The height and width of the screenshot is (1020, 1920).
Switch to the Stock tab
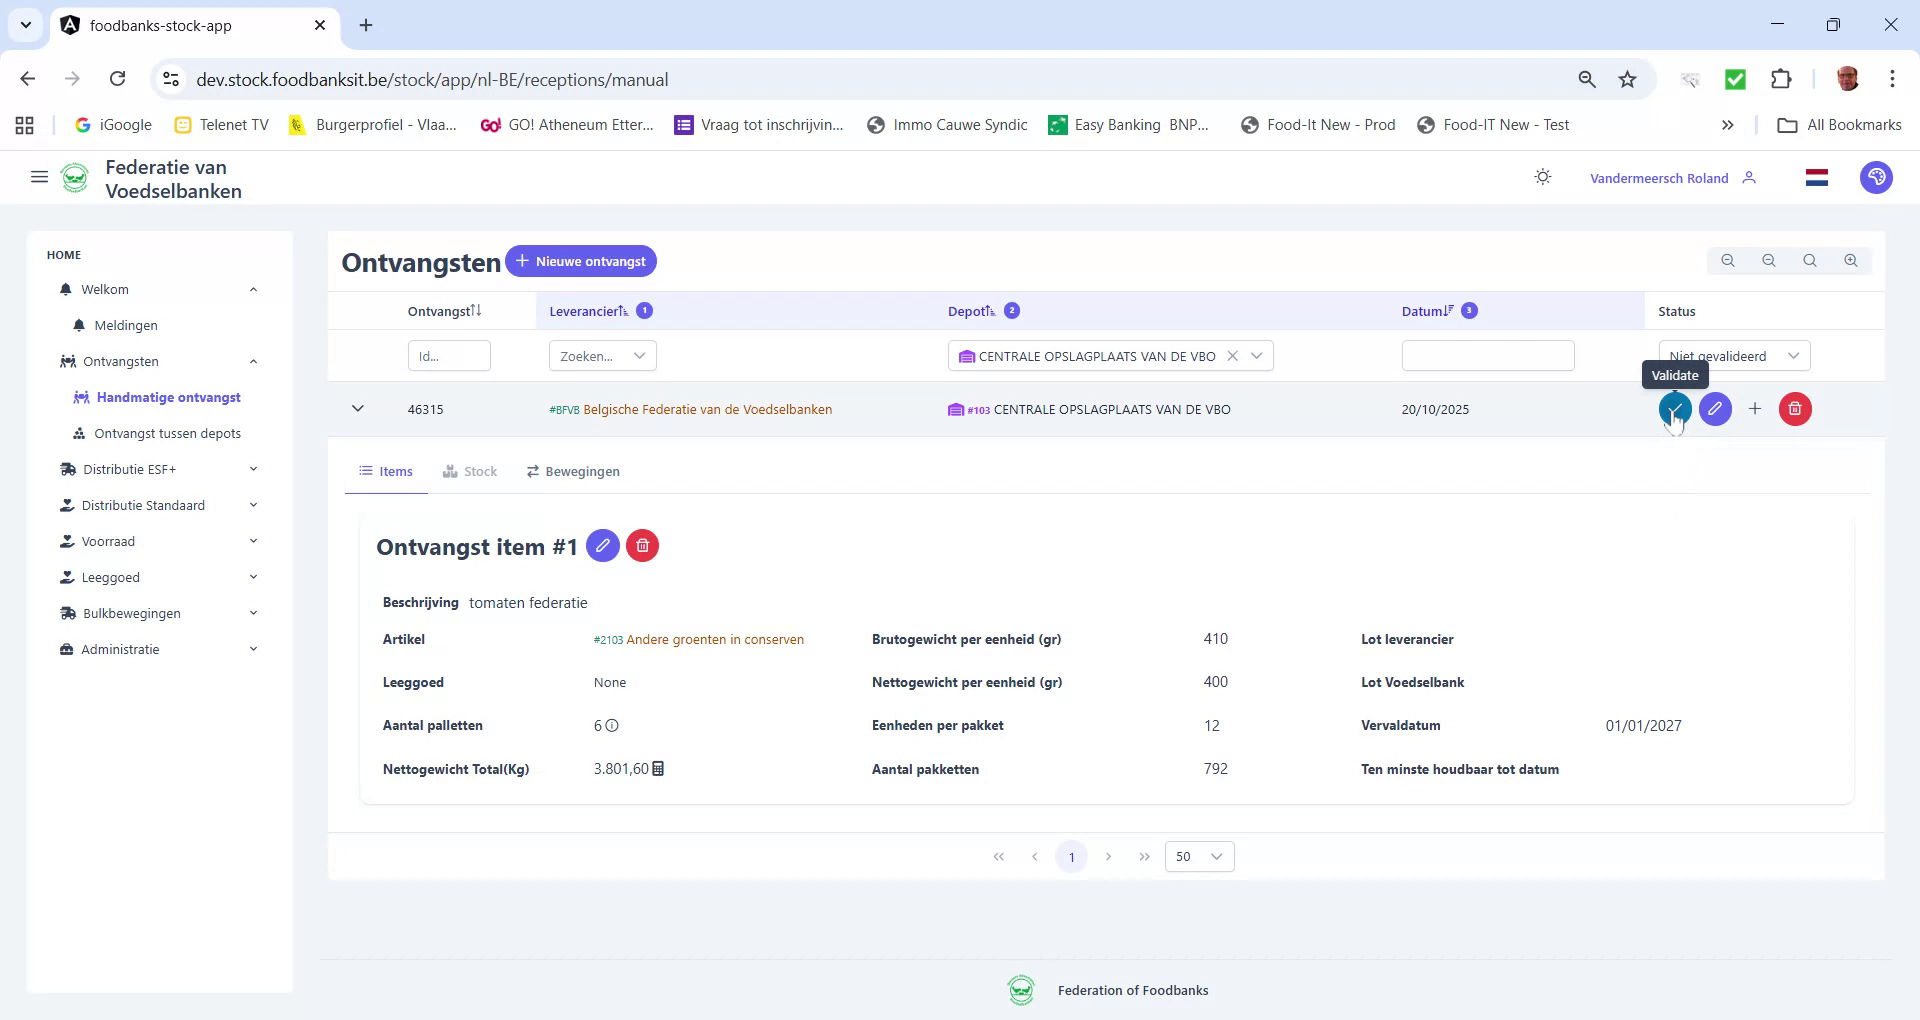click(x=470, y=471)
